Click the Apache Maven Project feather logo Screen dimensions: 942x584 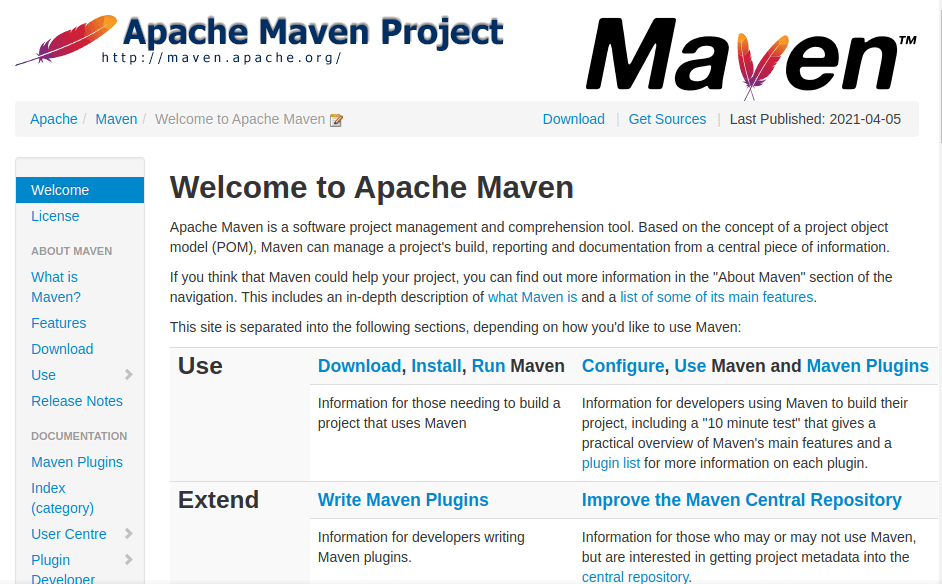pos(260,38)
